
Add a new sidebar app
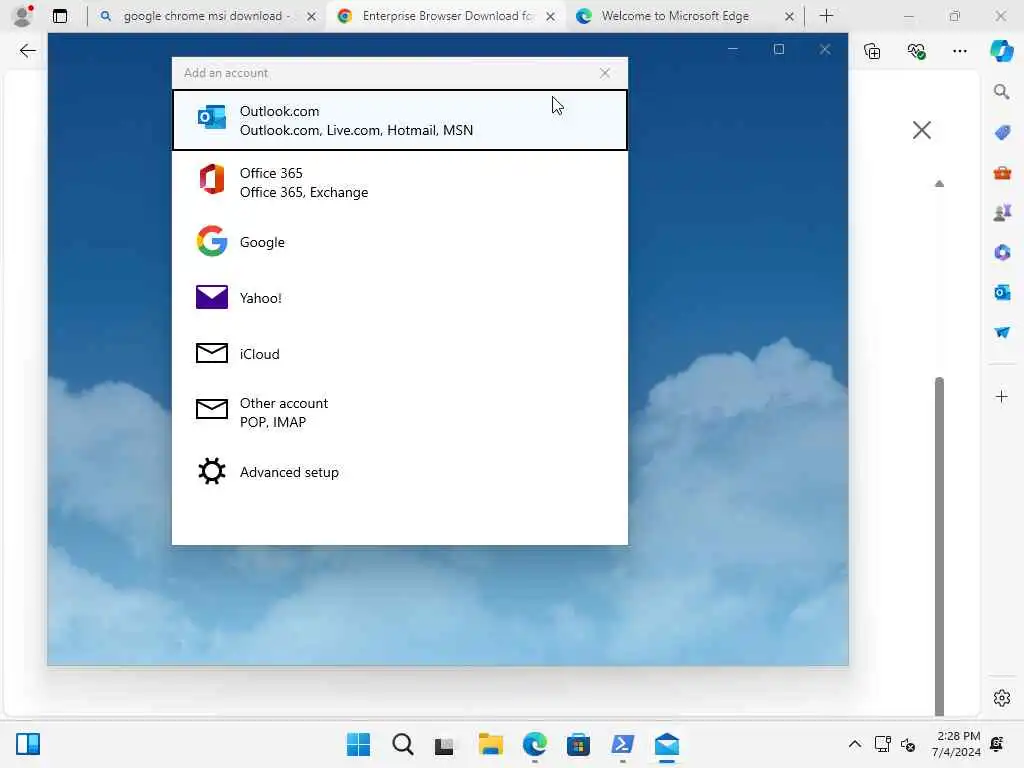(x=1002, y=396)
